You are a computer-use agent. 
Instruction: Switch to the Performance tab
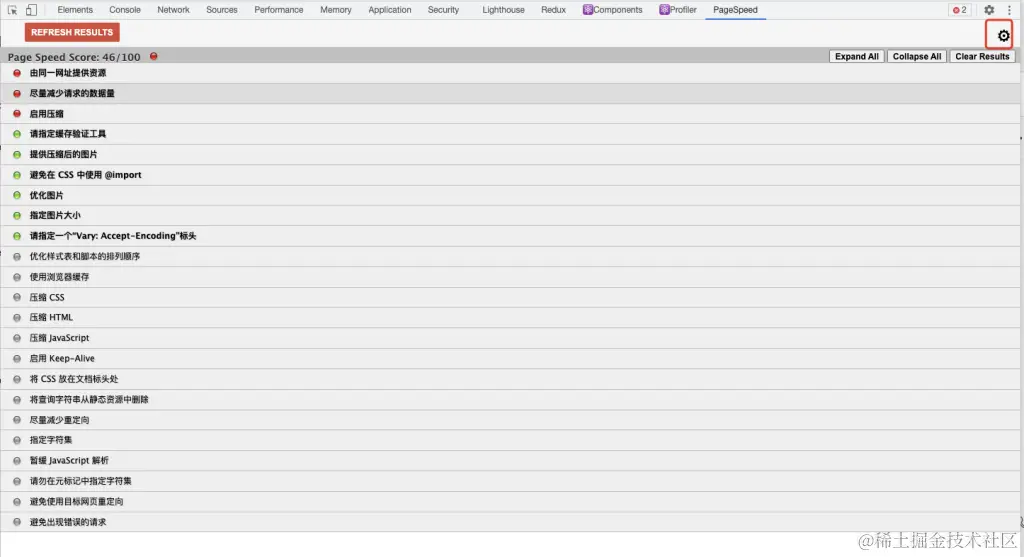[x=279, y=10]
